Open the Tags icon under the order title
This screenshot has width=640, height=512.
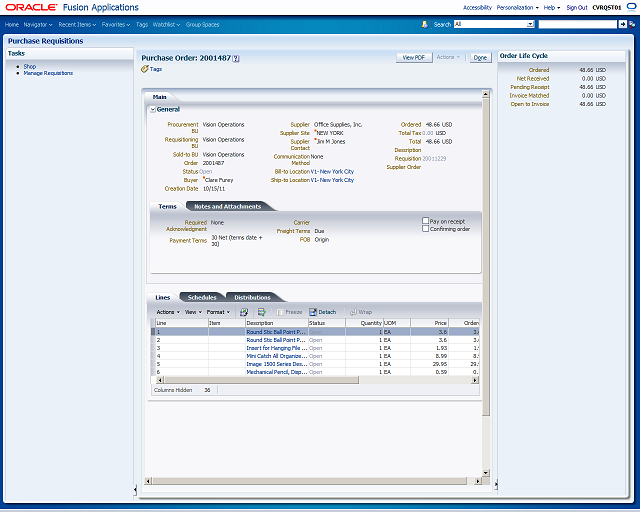[x=145, y=69]
